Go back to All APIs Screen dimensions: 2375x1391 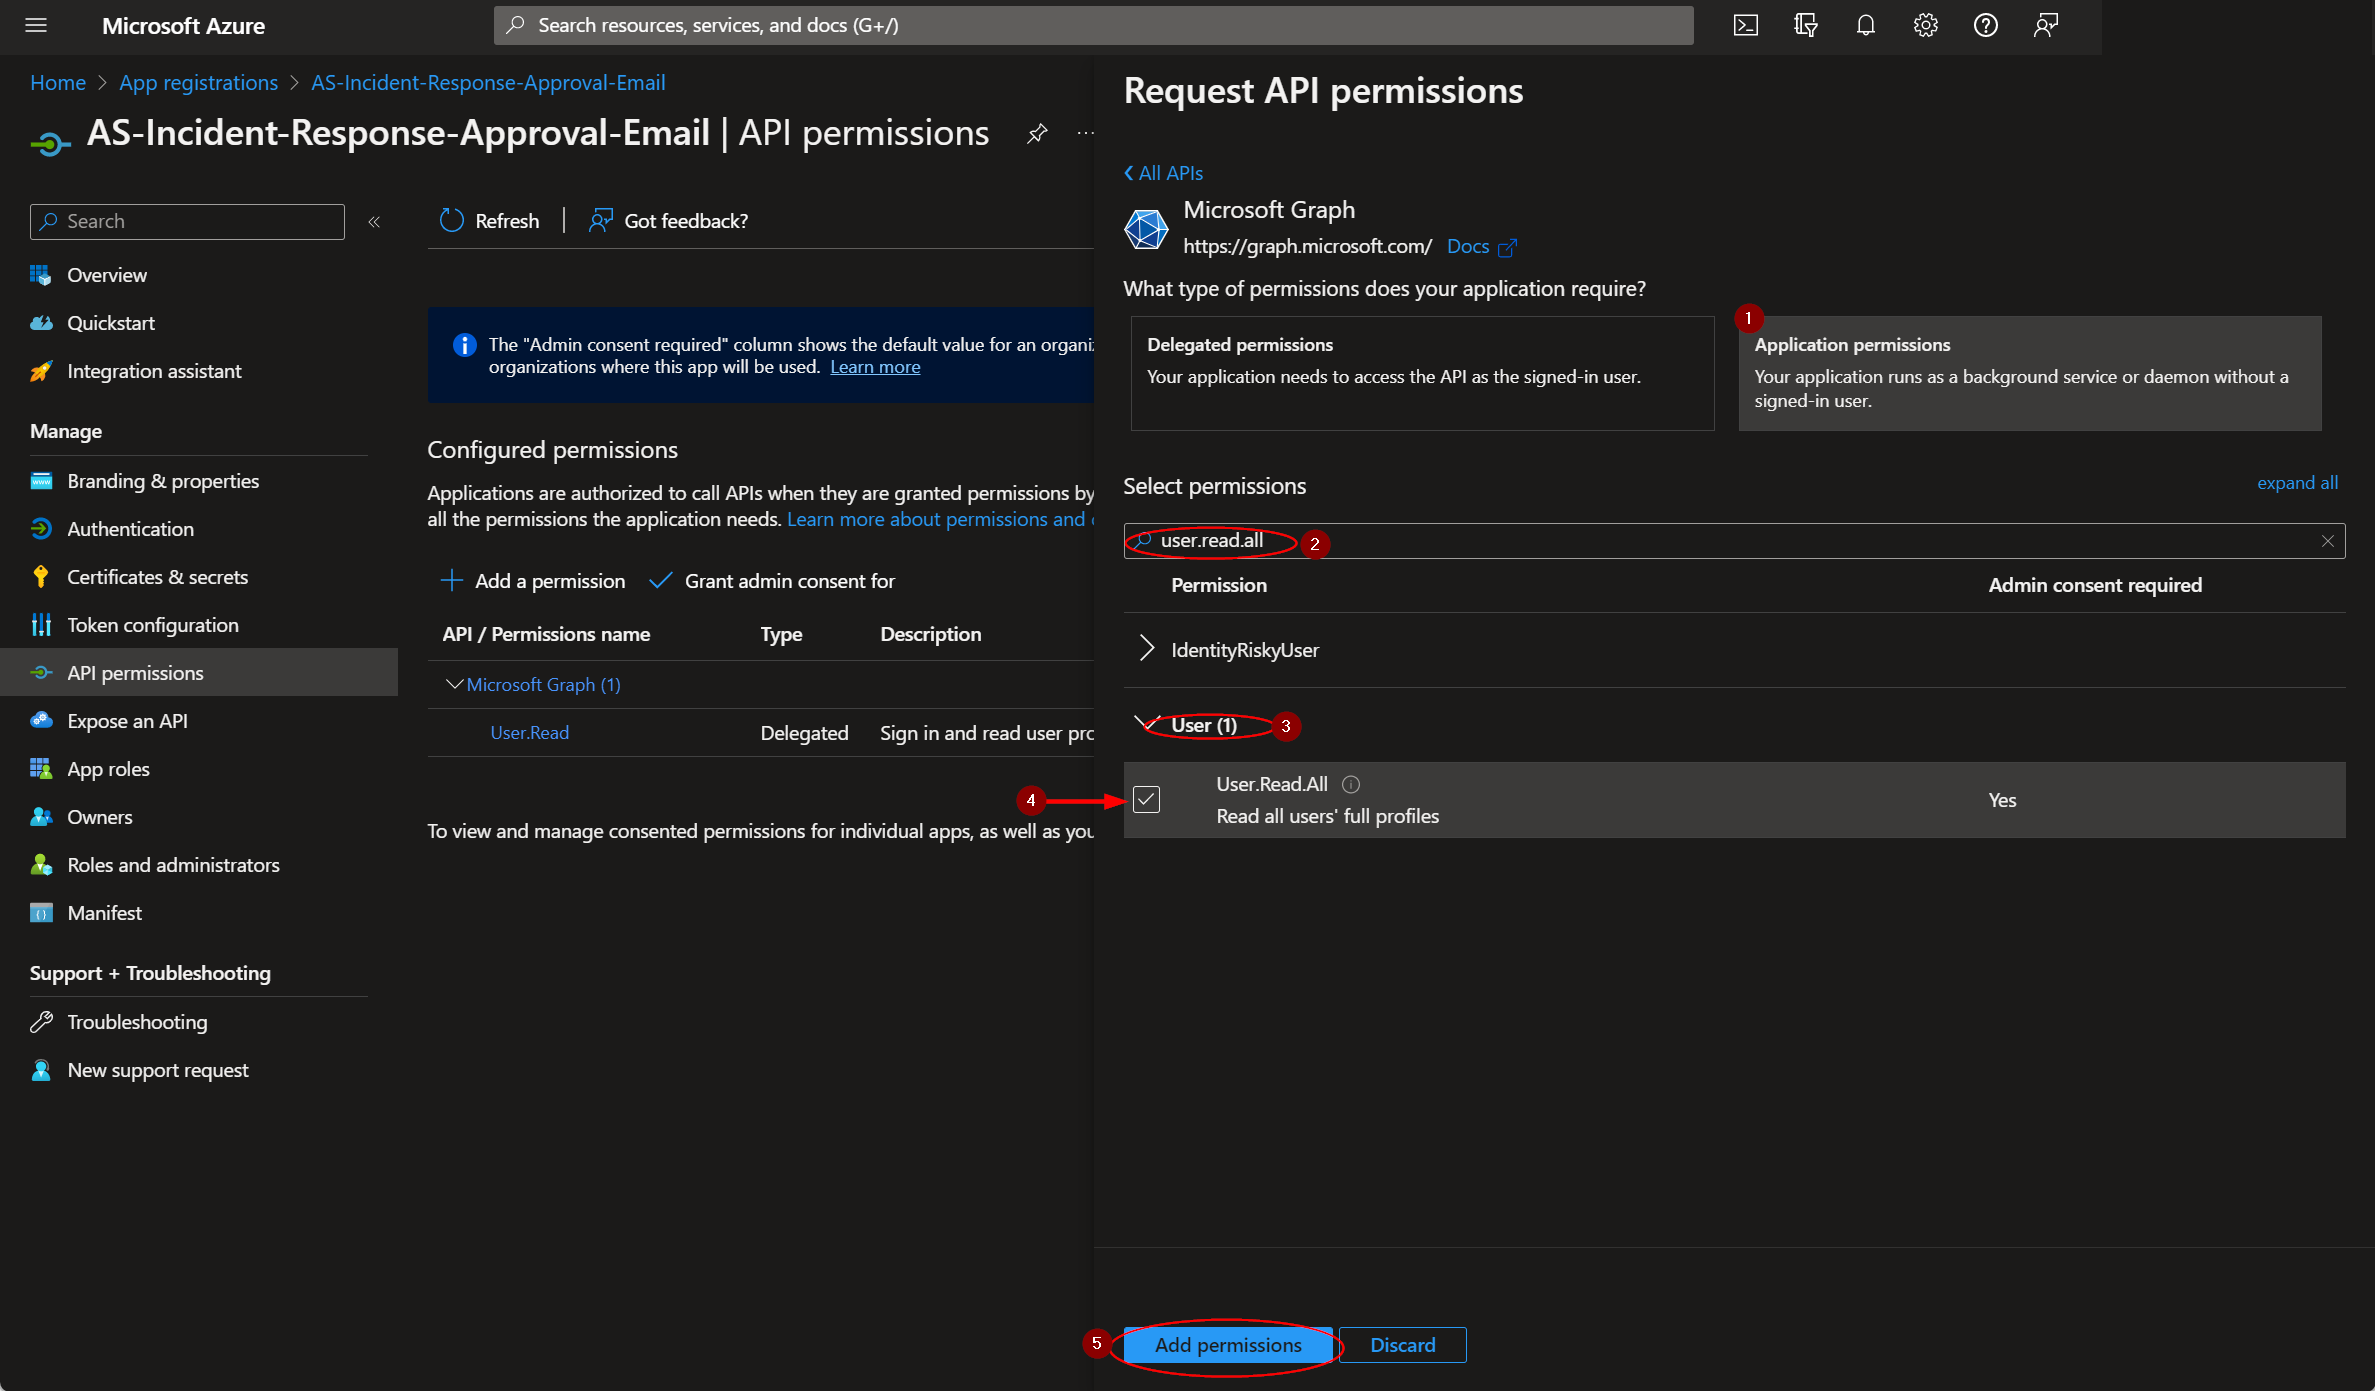click(1164, 173)
